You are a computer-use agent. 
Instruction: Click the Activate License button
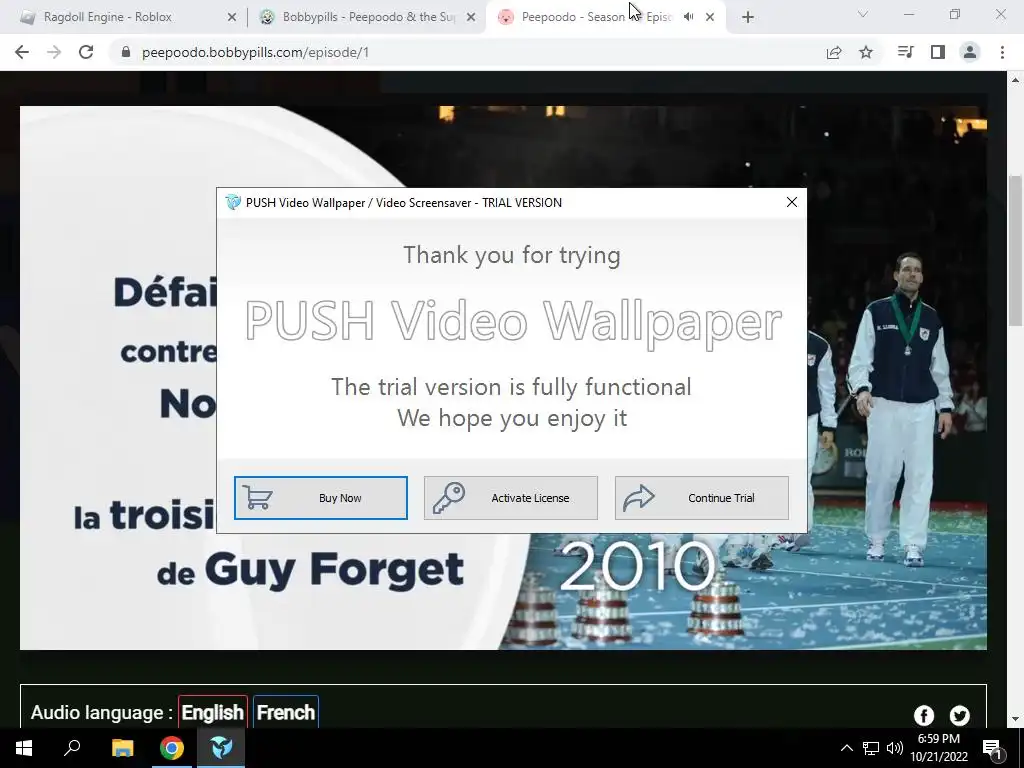pyautogui.click(x=511, y=498)
